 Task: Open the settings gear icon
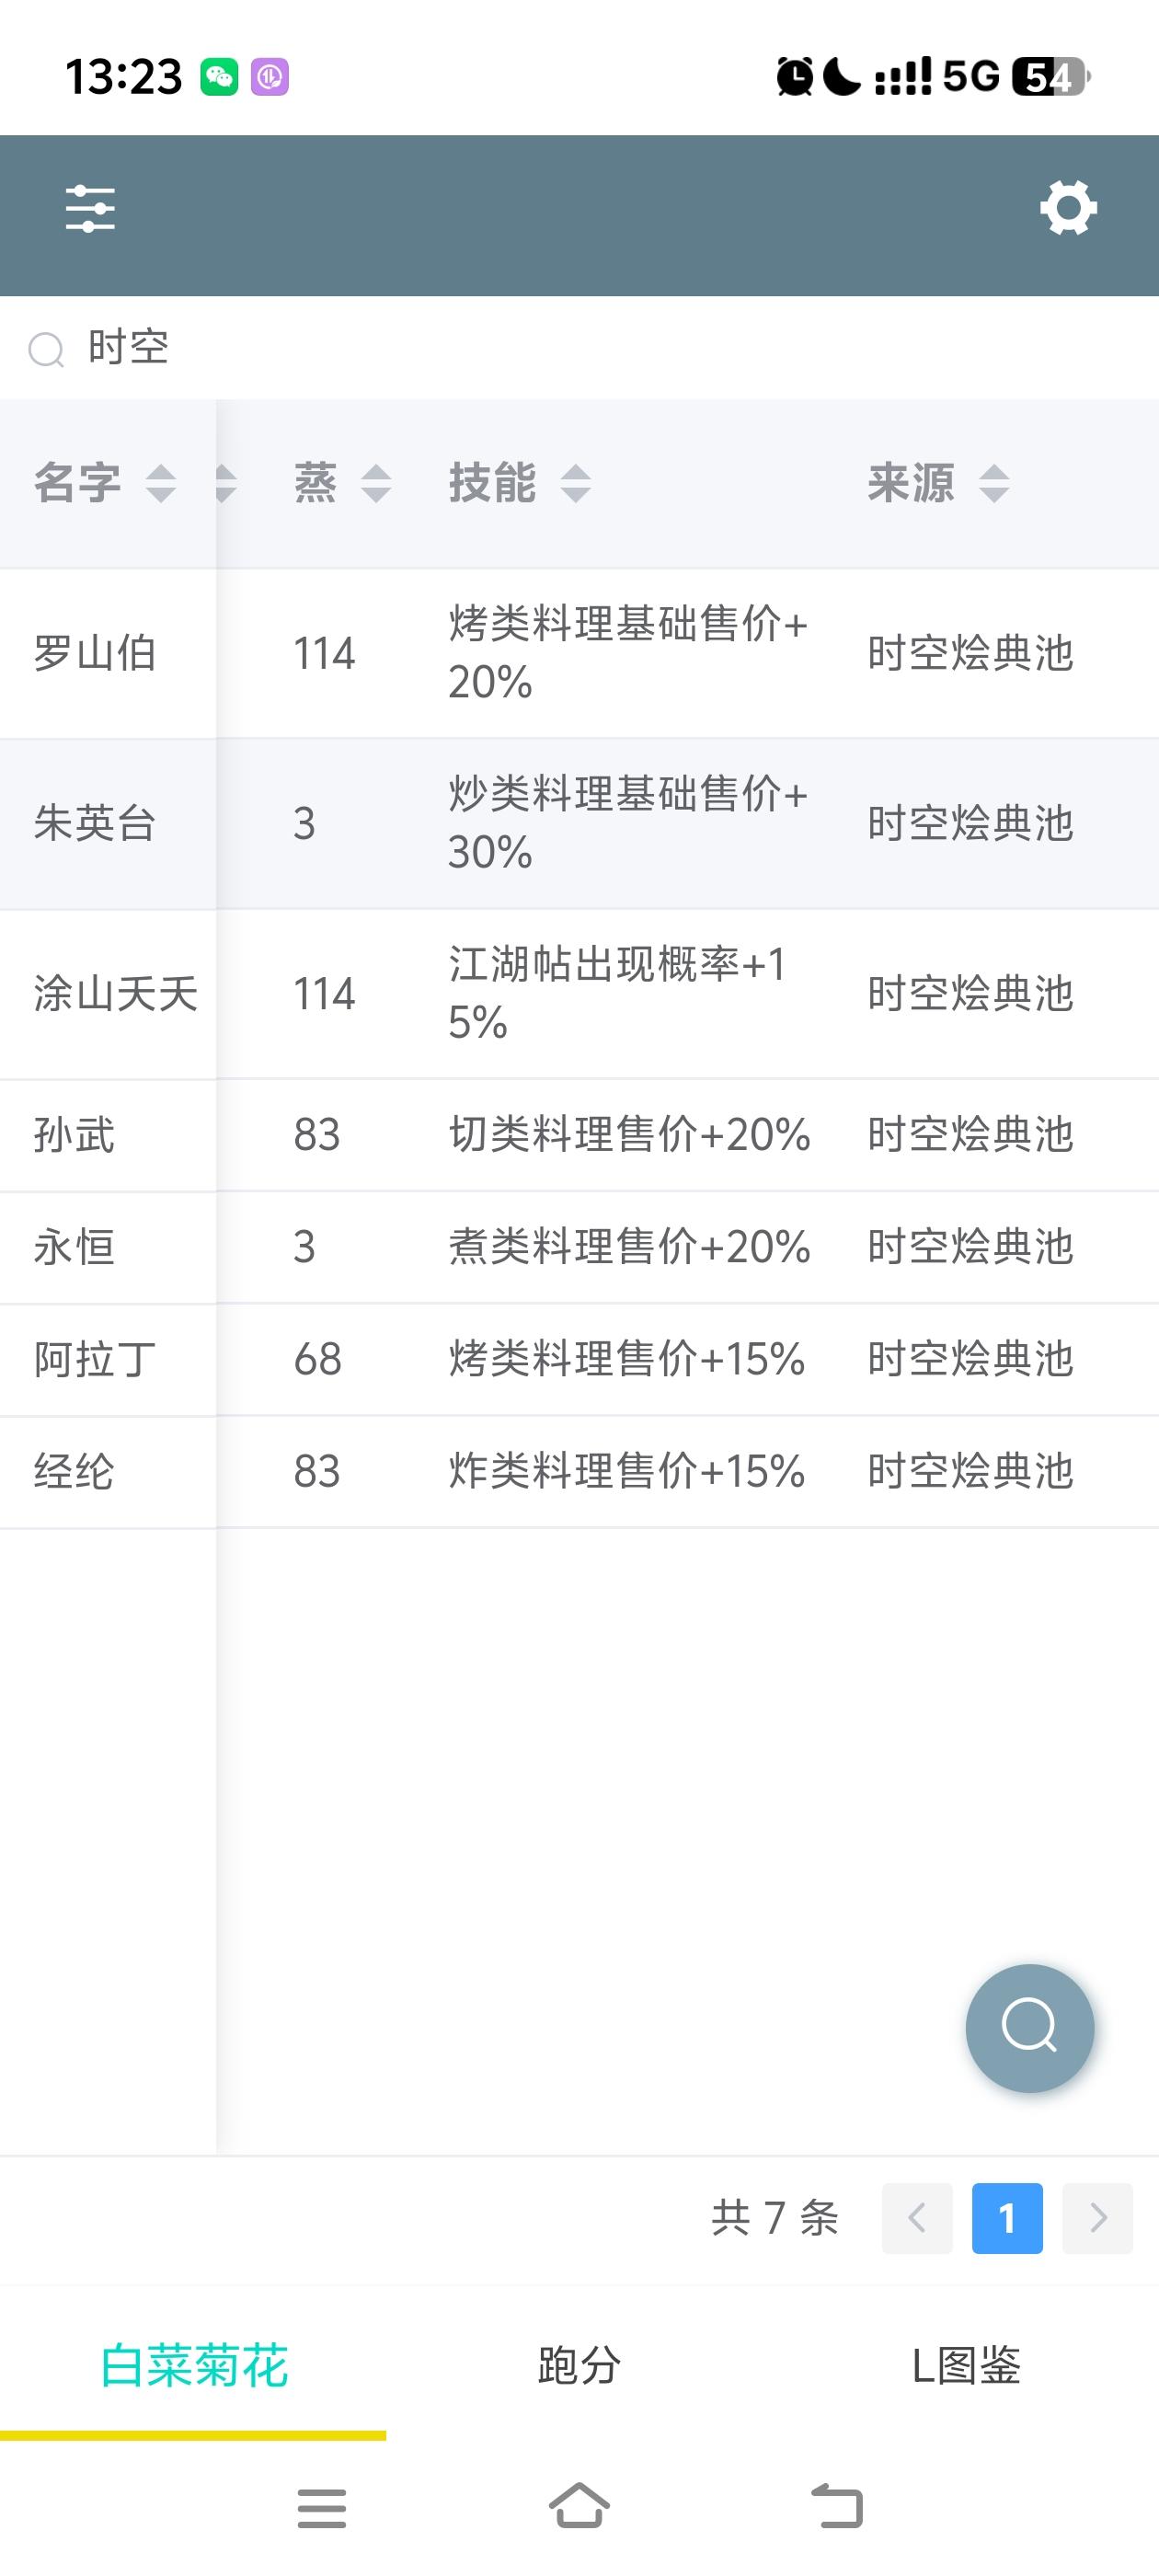coord(1068,208)
